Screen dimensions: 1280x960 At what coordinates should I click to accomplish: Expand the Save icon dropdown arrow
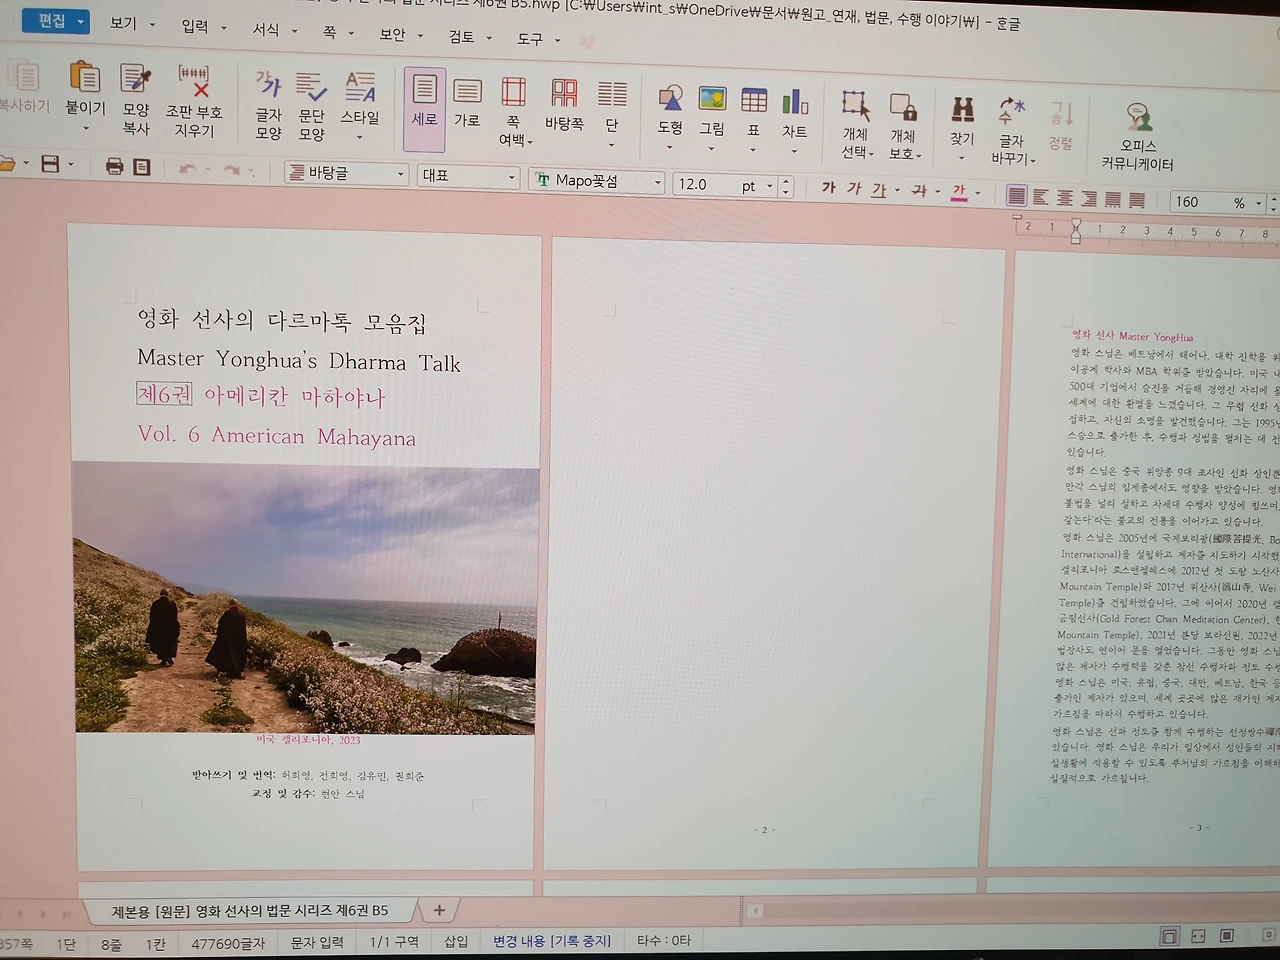click(71, 165)
